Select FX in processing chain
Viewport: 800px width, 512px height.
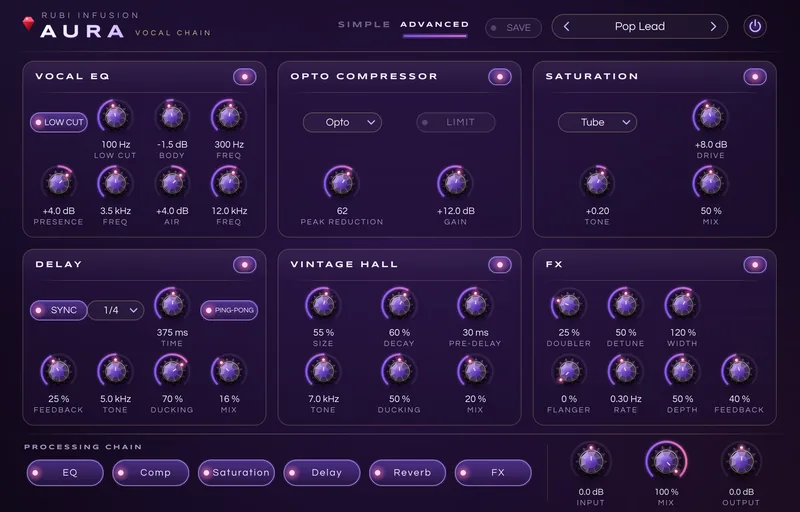click(493, 473)
